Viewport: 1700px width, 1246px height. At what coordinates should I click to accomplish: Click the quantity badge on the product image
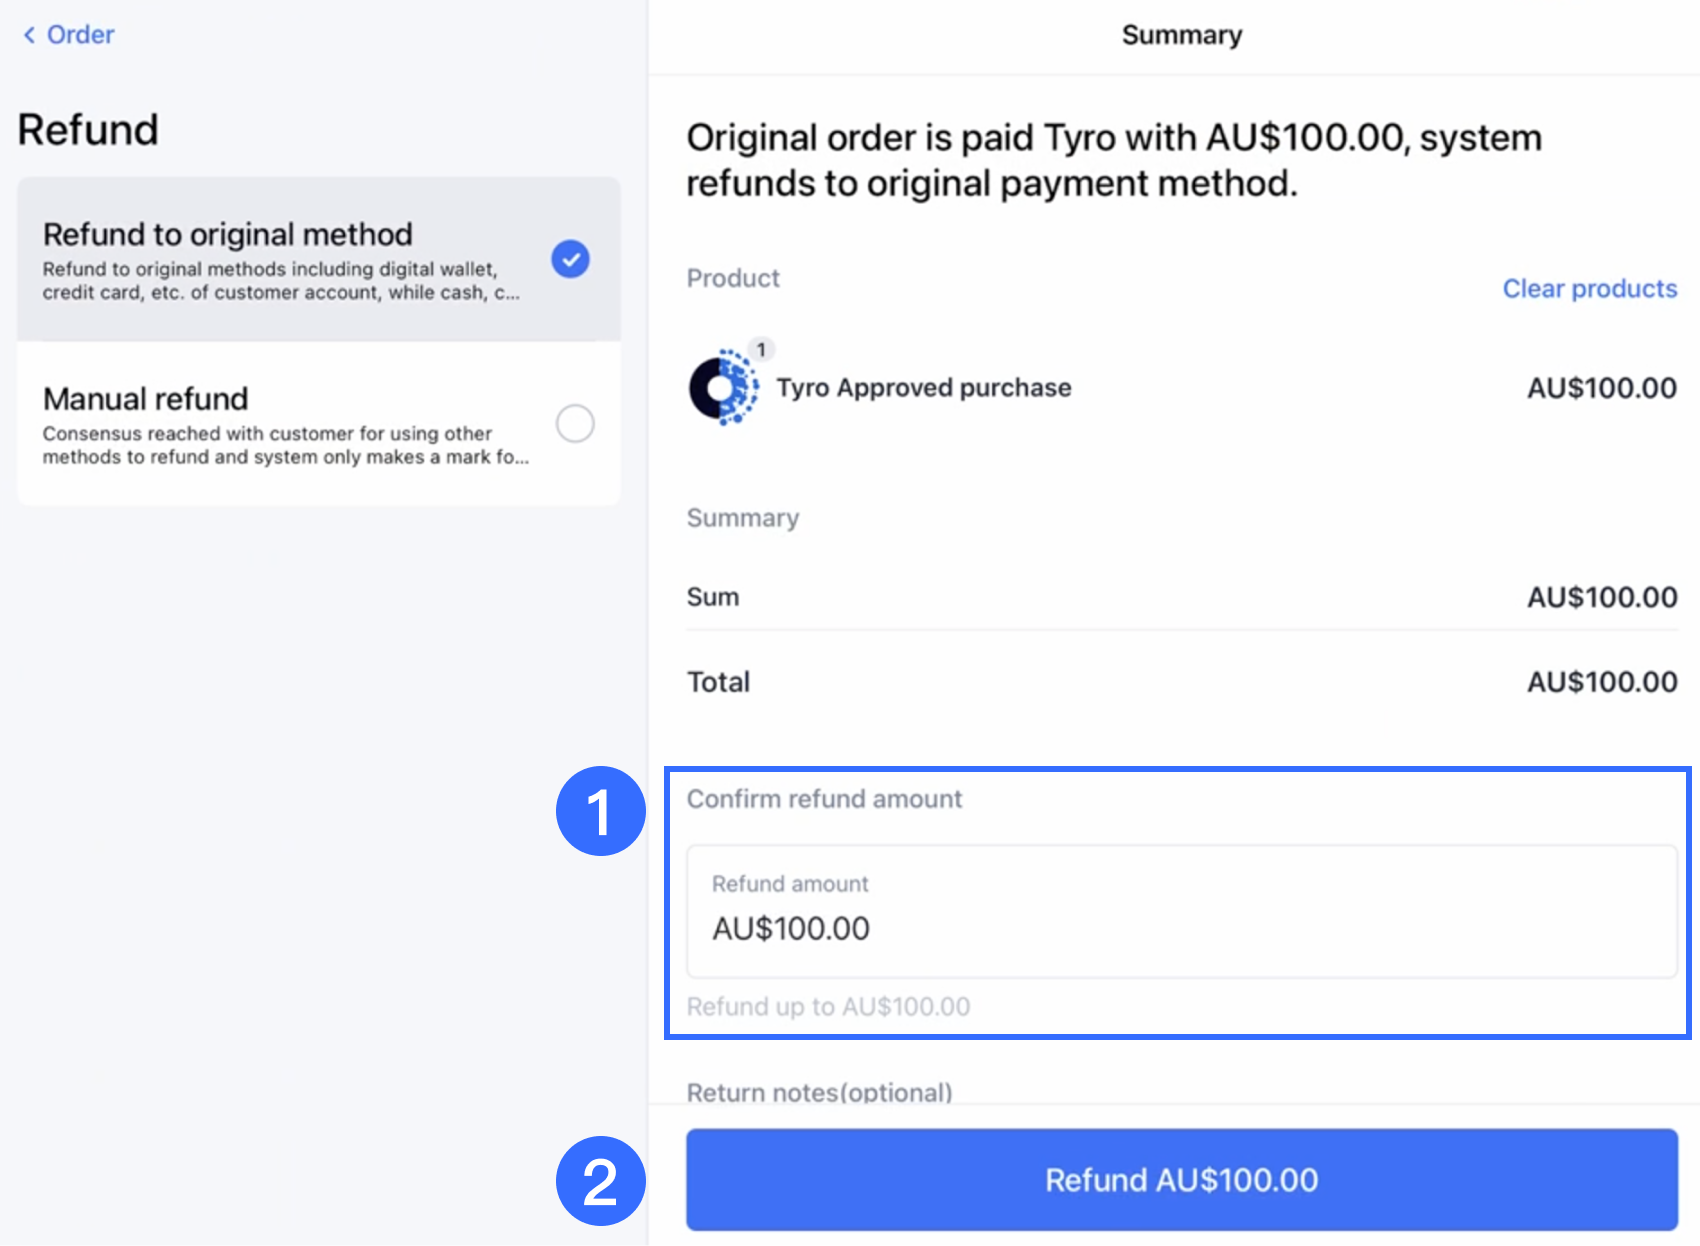761,349
